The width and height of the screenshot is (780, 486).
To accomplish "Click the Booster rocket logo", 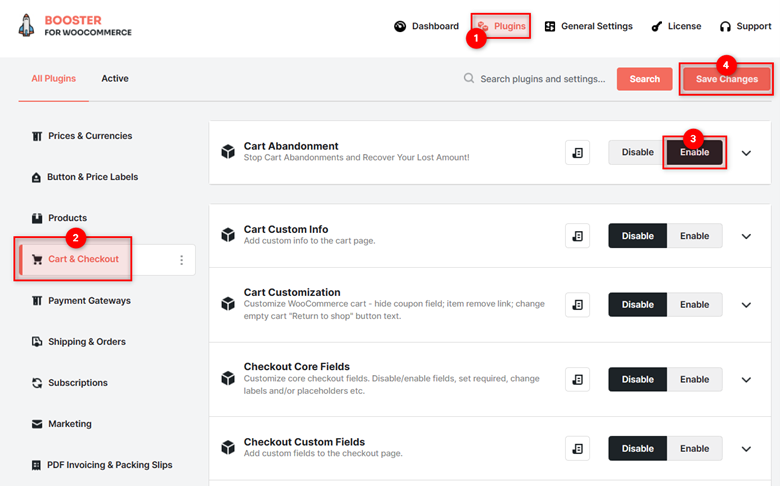I will (x=26, y=25).
